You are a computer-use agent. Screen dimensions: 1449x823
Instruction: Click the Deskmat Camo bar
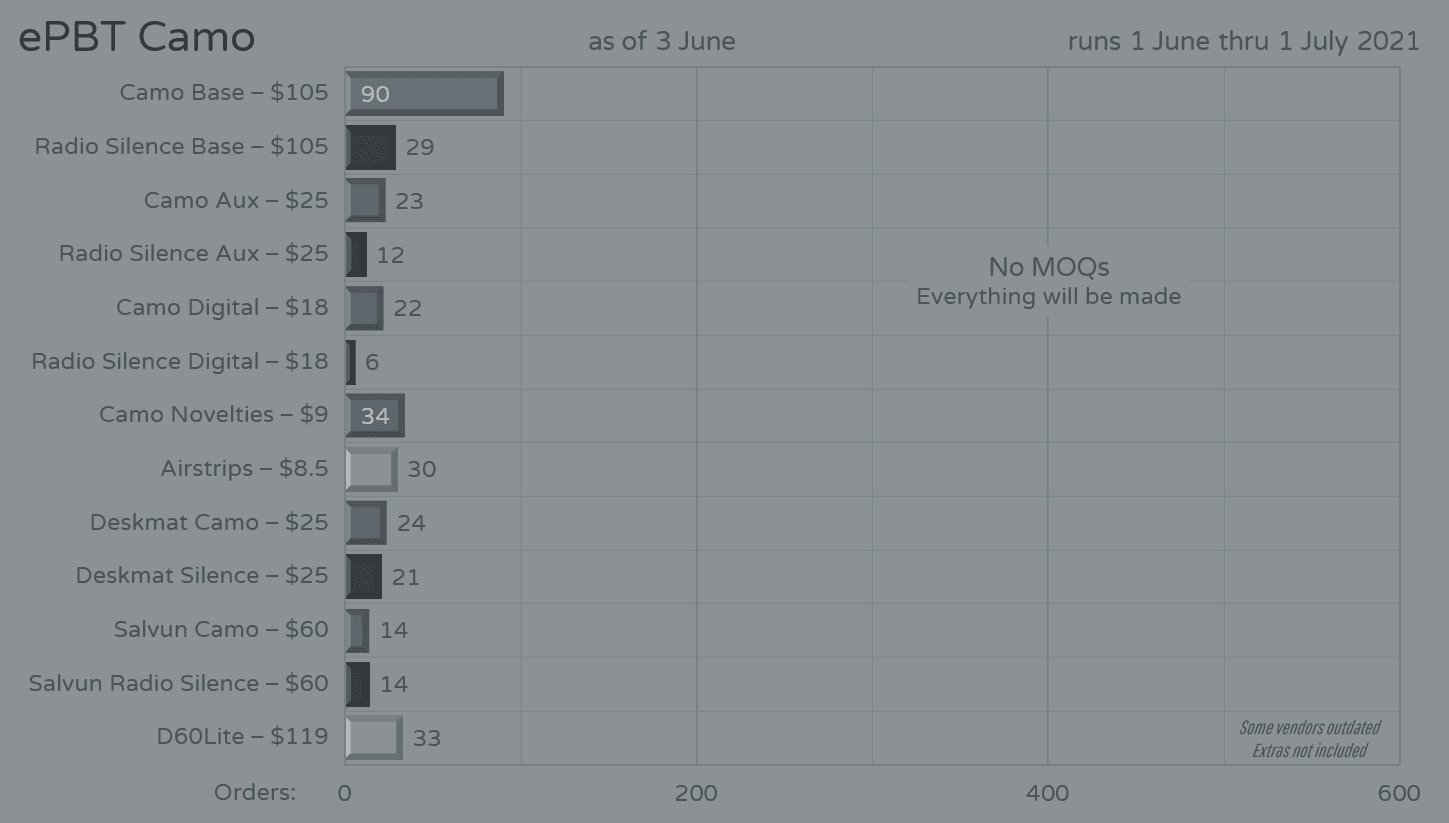point(366,522)
